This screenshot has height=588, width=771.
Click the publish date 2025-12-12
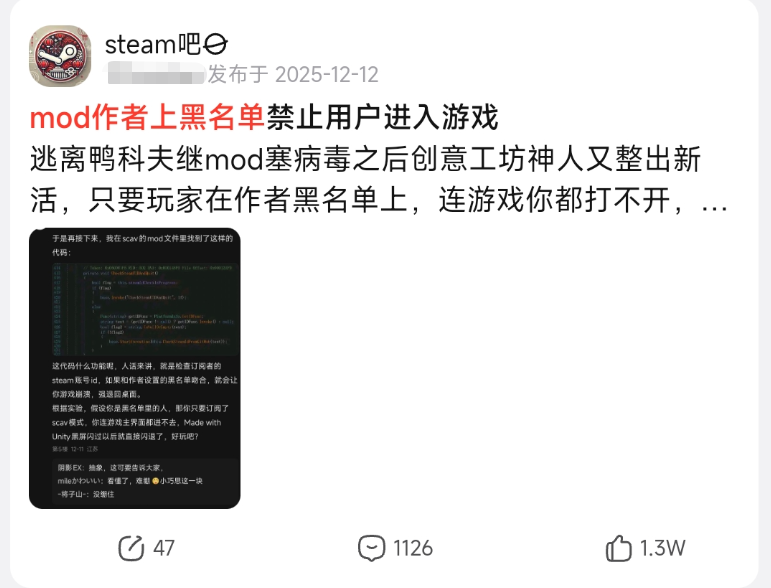[327, 75]
